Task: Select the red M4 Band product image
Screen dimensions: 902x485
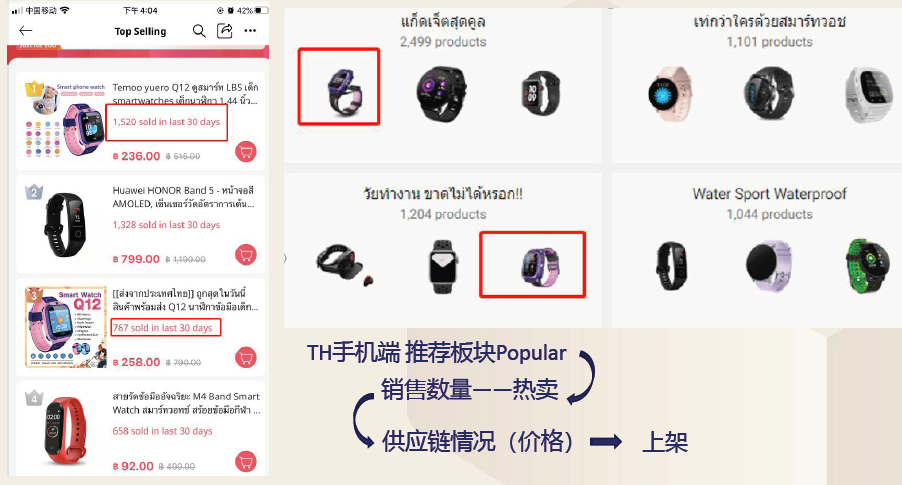Action: click(65, 430)
